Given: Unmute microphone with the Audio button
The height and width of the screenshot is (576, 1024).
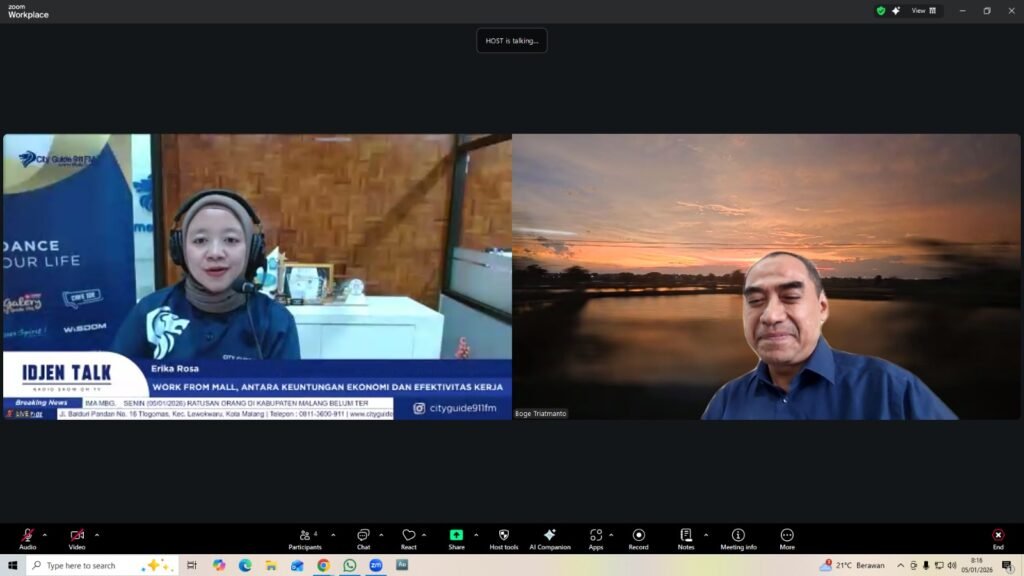Looking at the screenshot, I should coord(28,536).
